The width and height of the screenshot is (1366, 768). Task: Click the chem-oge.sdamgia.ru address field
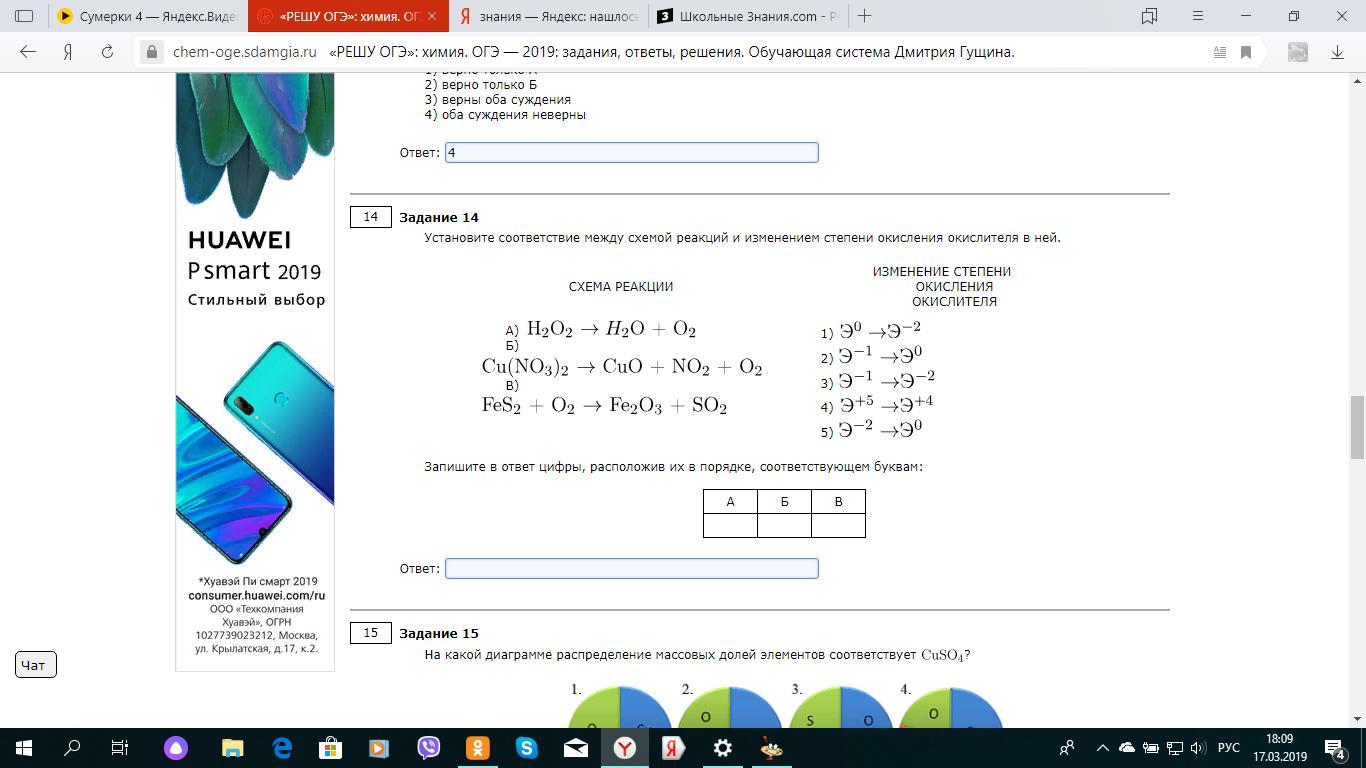244,52
